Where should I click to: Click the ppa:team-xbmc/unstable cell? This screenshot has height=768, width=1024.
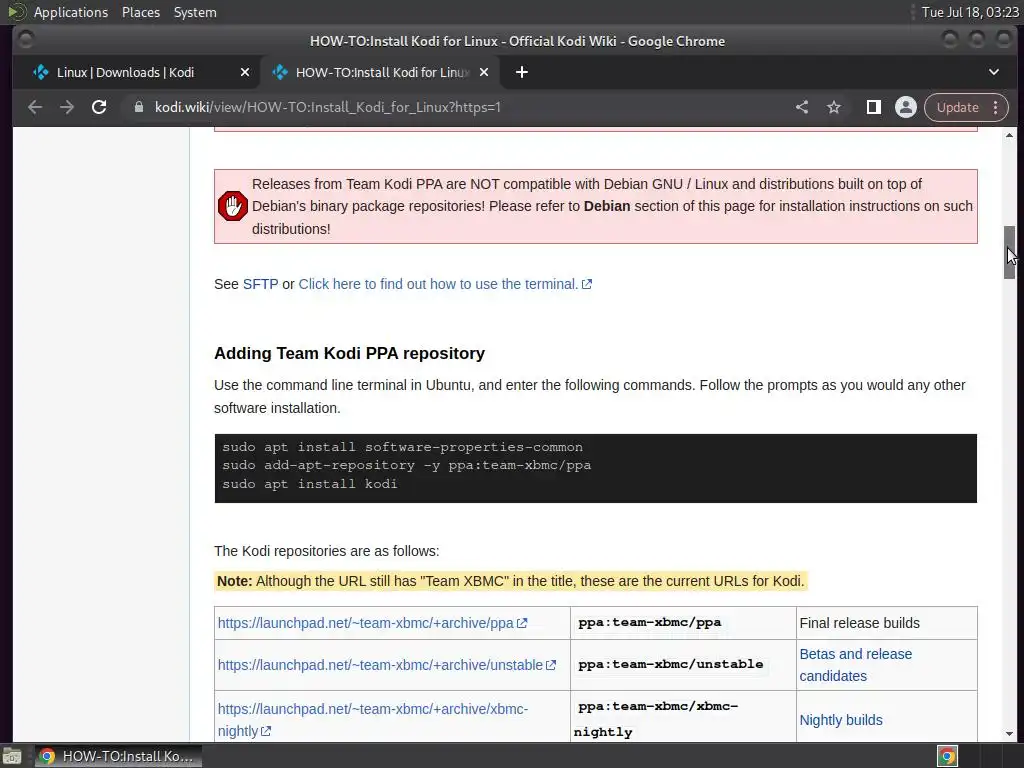(683, 665)
